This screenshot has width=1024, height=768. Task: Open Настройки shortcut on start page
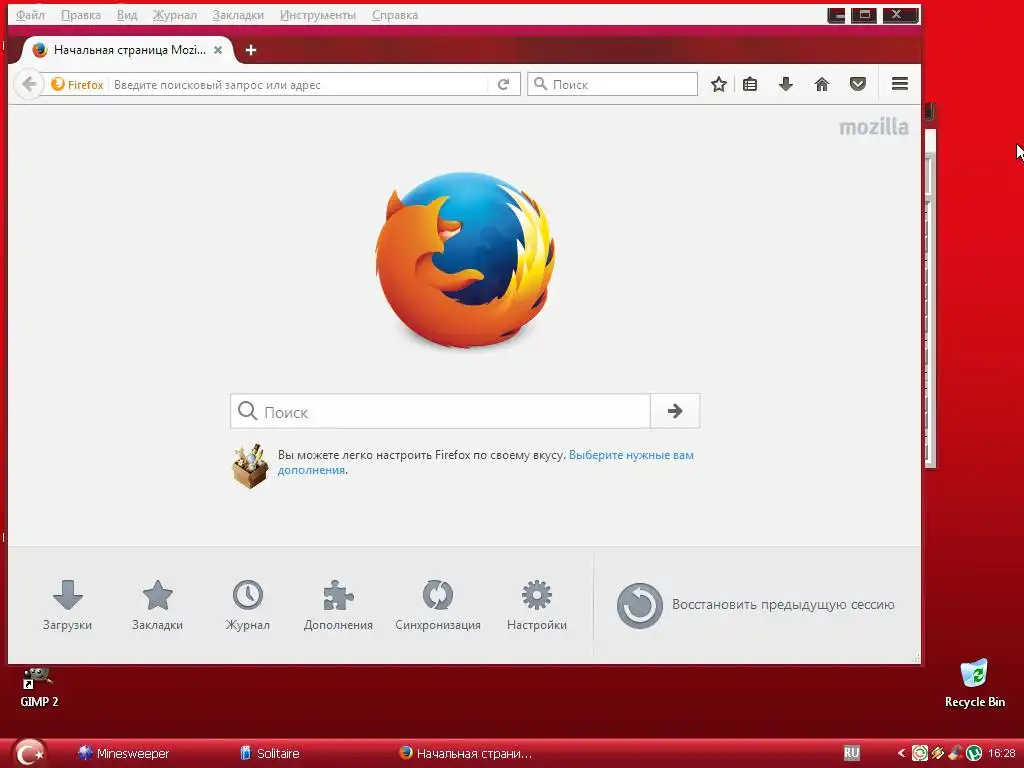[537, 605]
